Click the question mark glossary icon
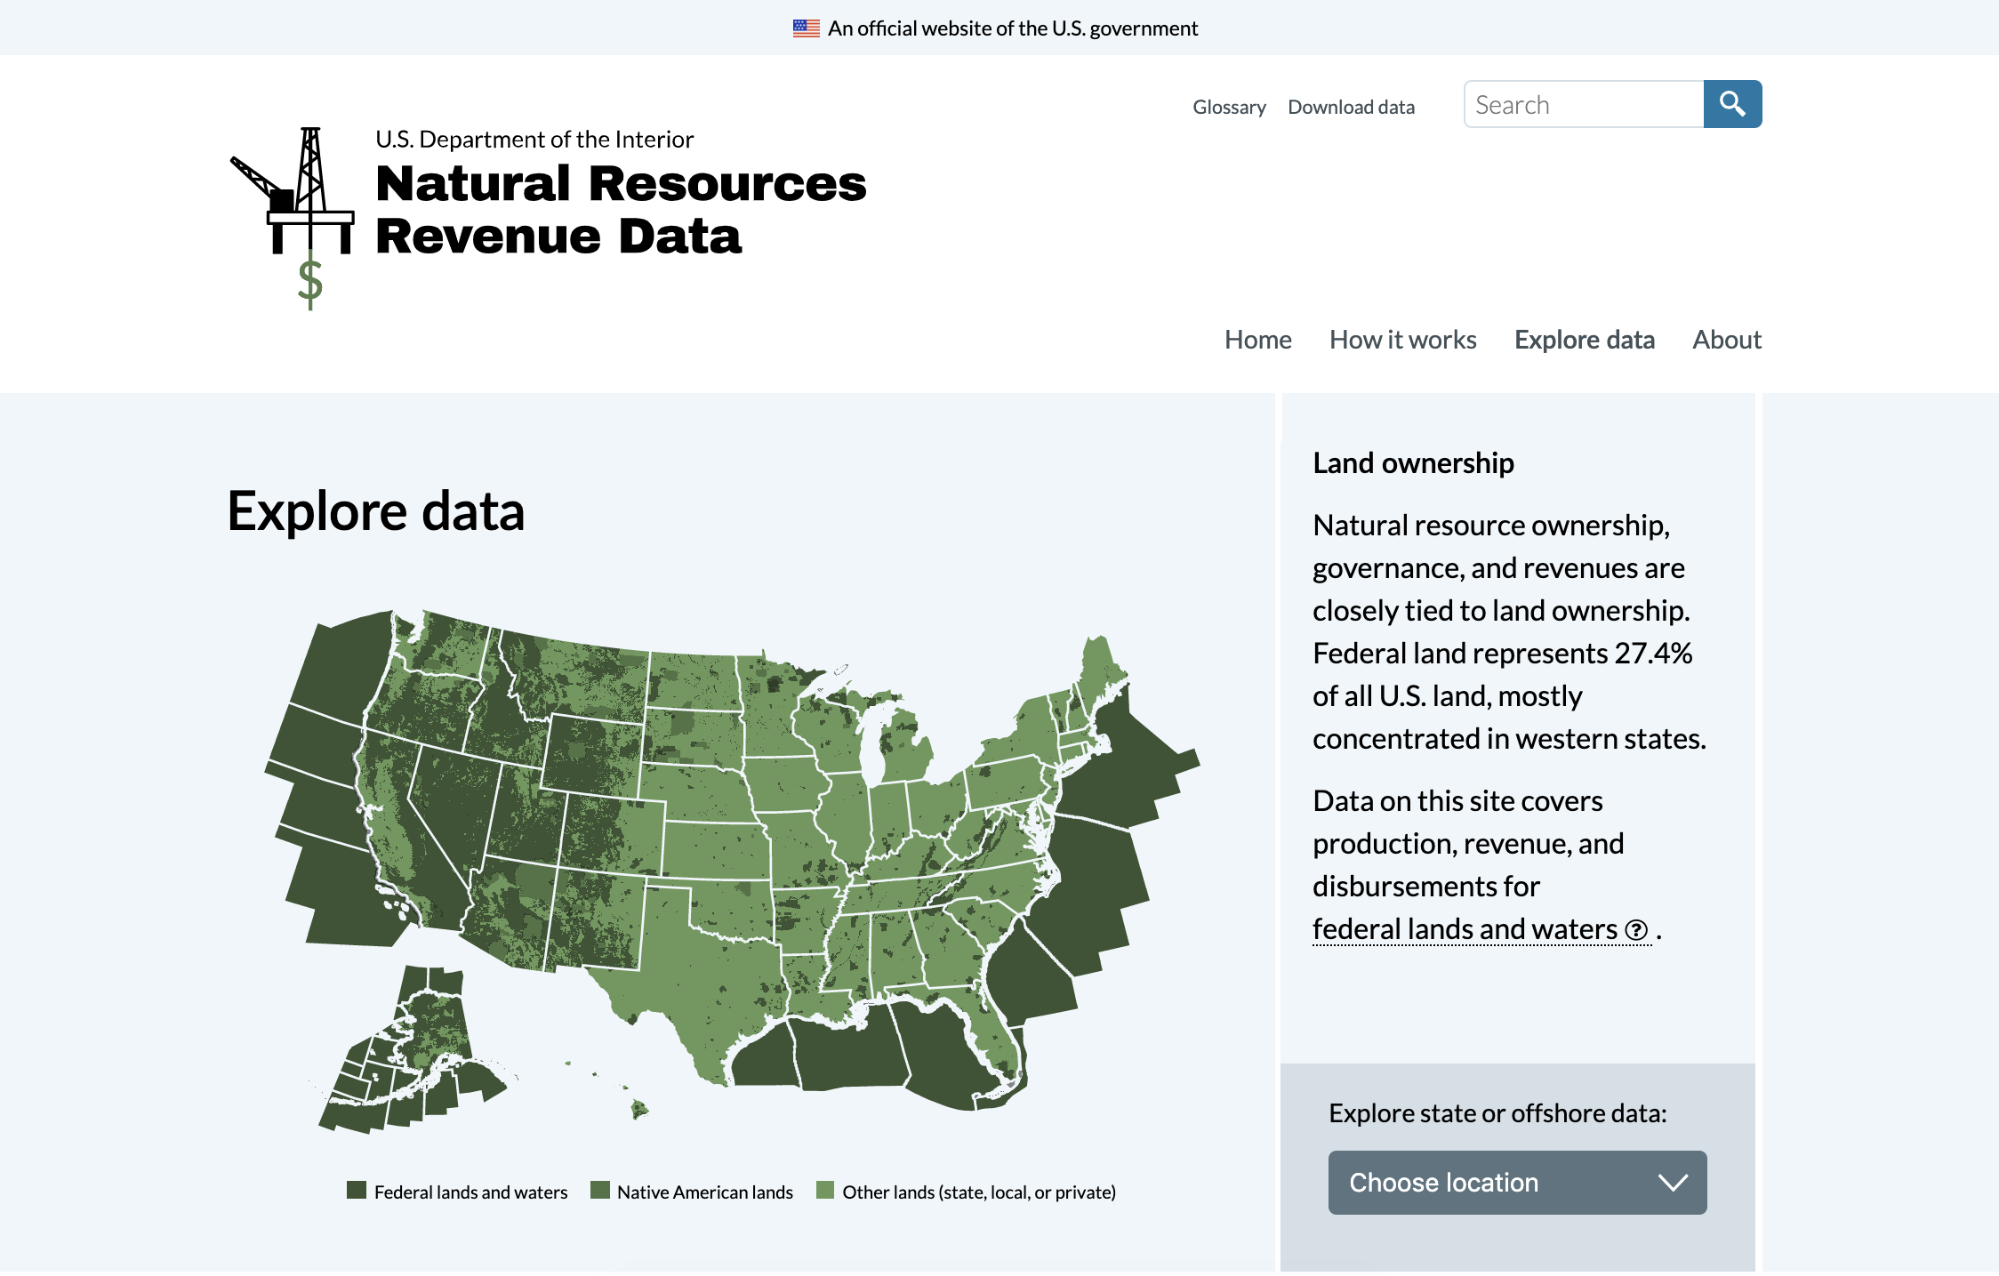Image resolution: width=1999 pixels, height=1276 pixels. 1636,930
